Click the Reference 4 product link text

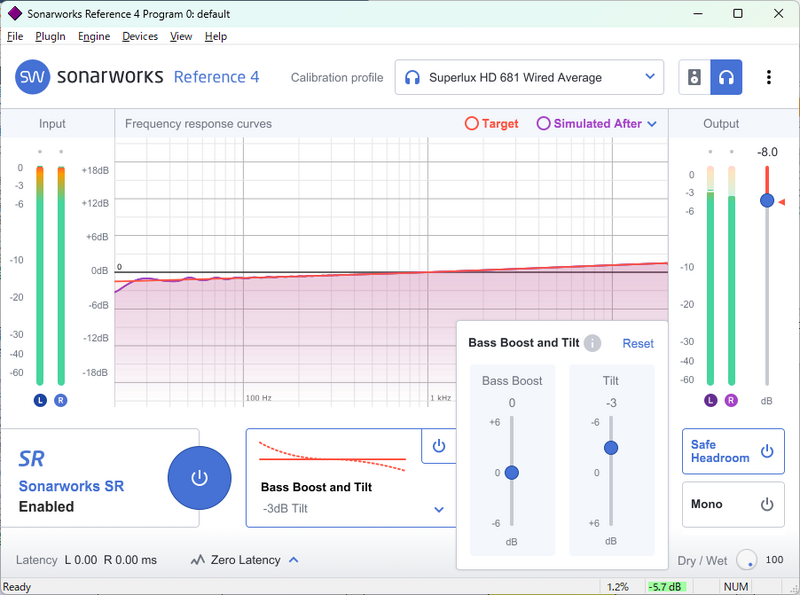pyautogui.click(x=216, y=77)
